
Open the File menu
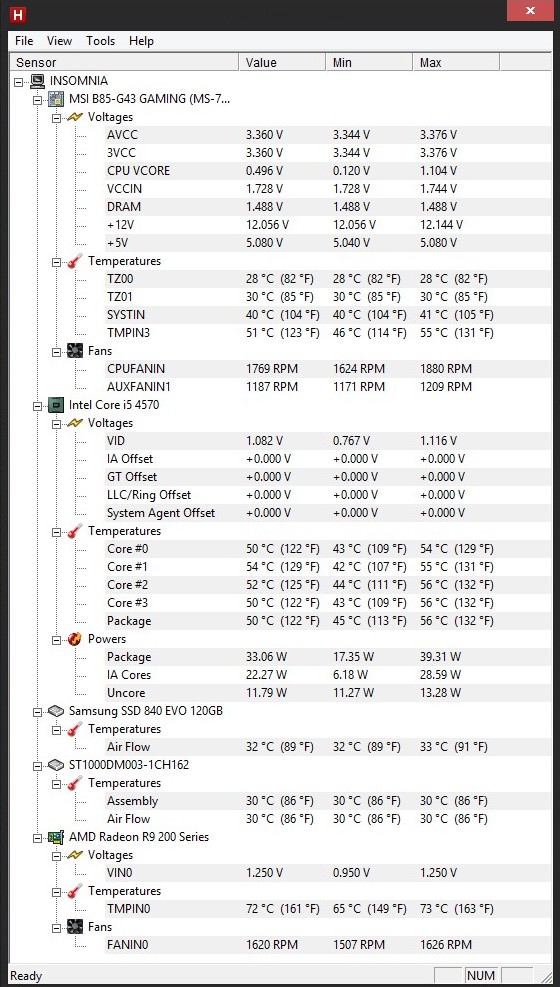[24, 41]
